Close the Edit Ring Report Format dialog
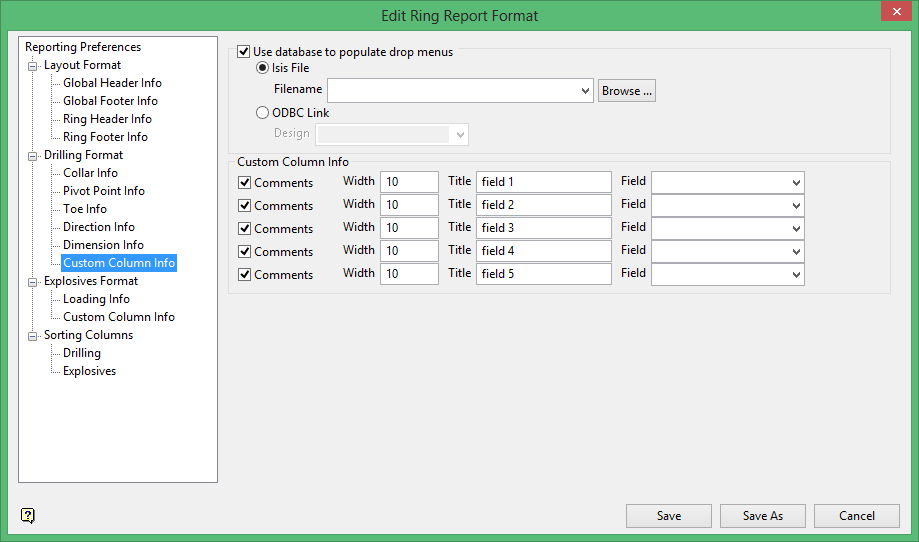This screenshot has height=542, width=919. coord(896,11)
